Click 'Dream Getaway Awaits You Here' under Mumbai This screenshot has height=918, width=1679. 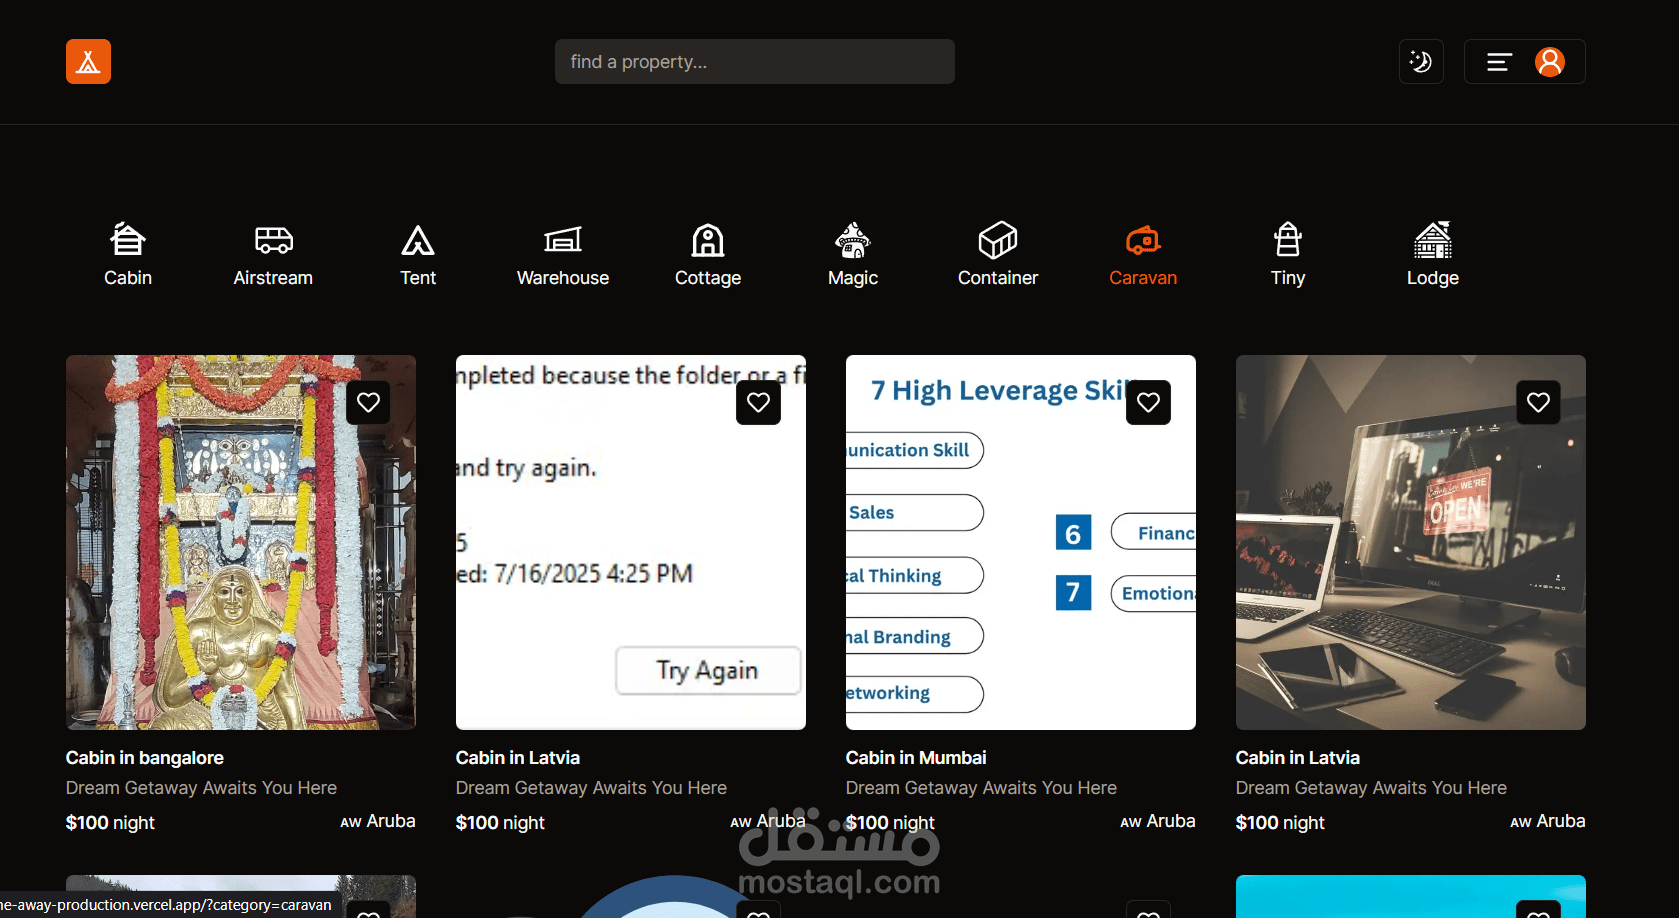[981, 788]
